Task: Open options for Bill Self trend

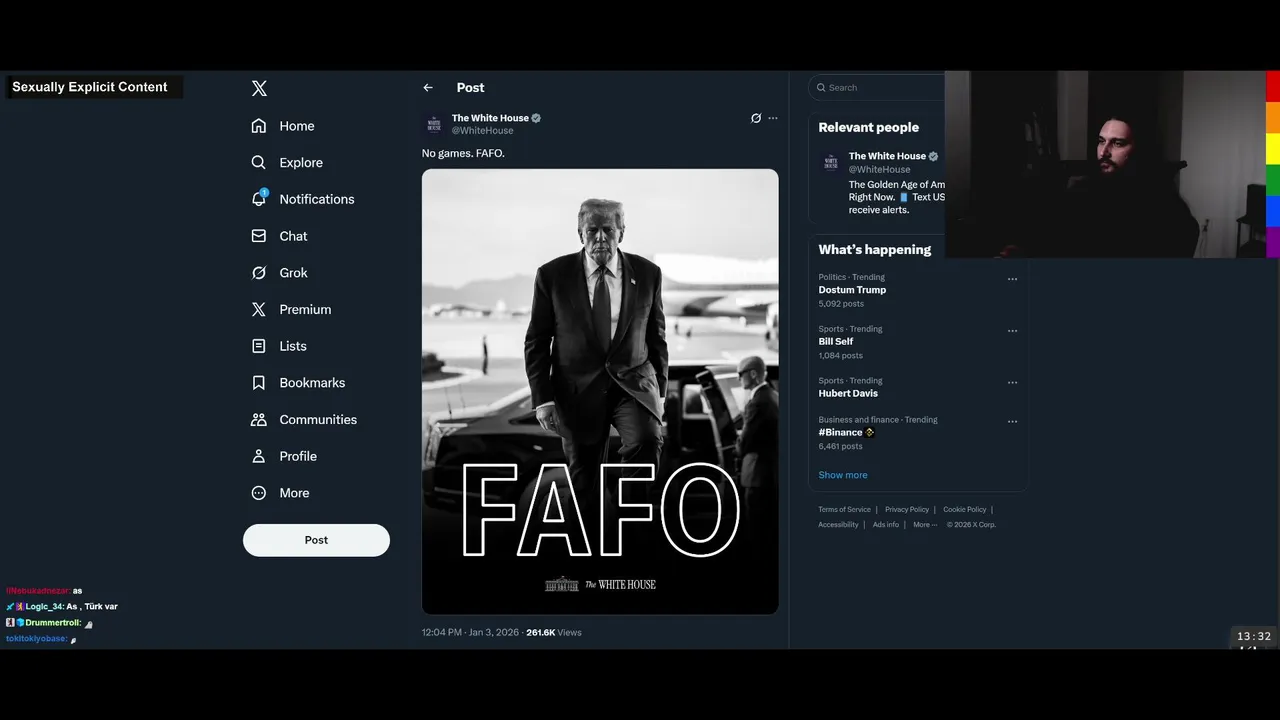Action: 1012,331
